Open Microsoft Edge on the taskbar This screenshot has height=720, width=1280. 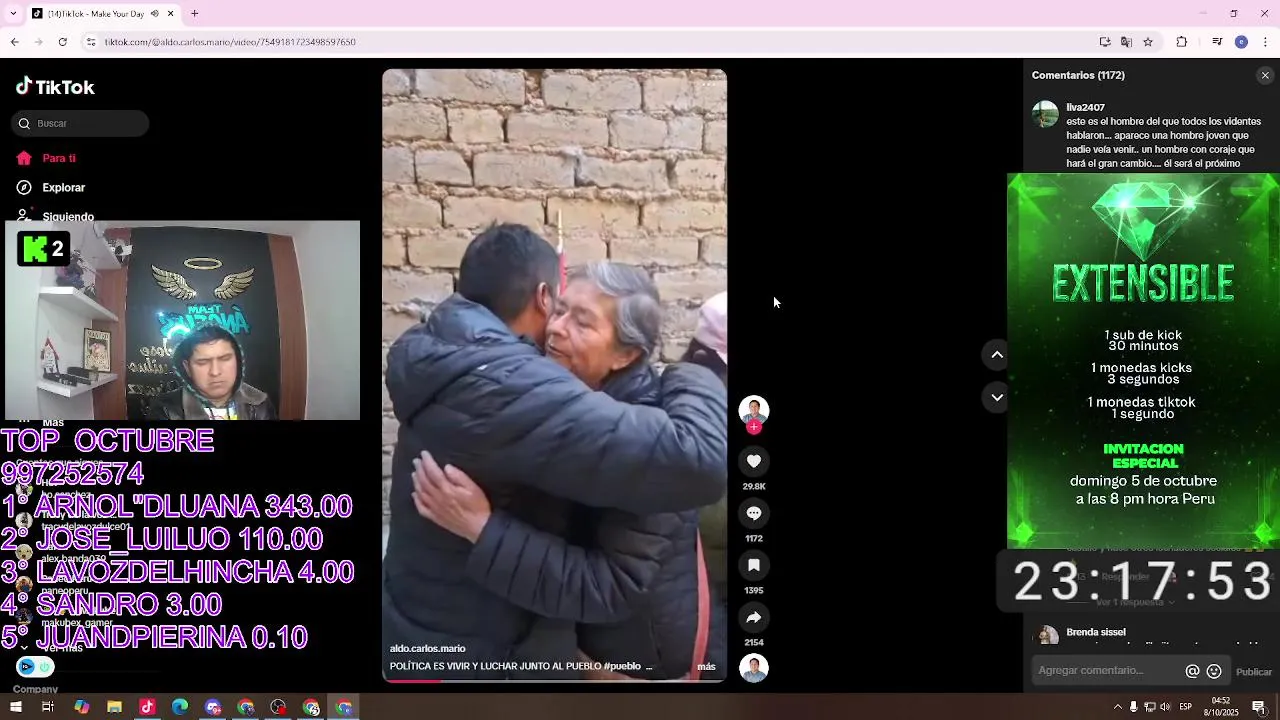tap(180, 707)
